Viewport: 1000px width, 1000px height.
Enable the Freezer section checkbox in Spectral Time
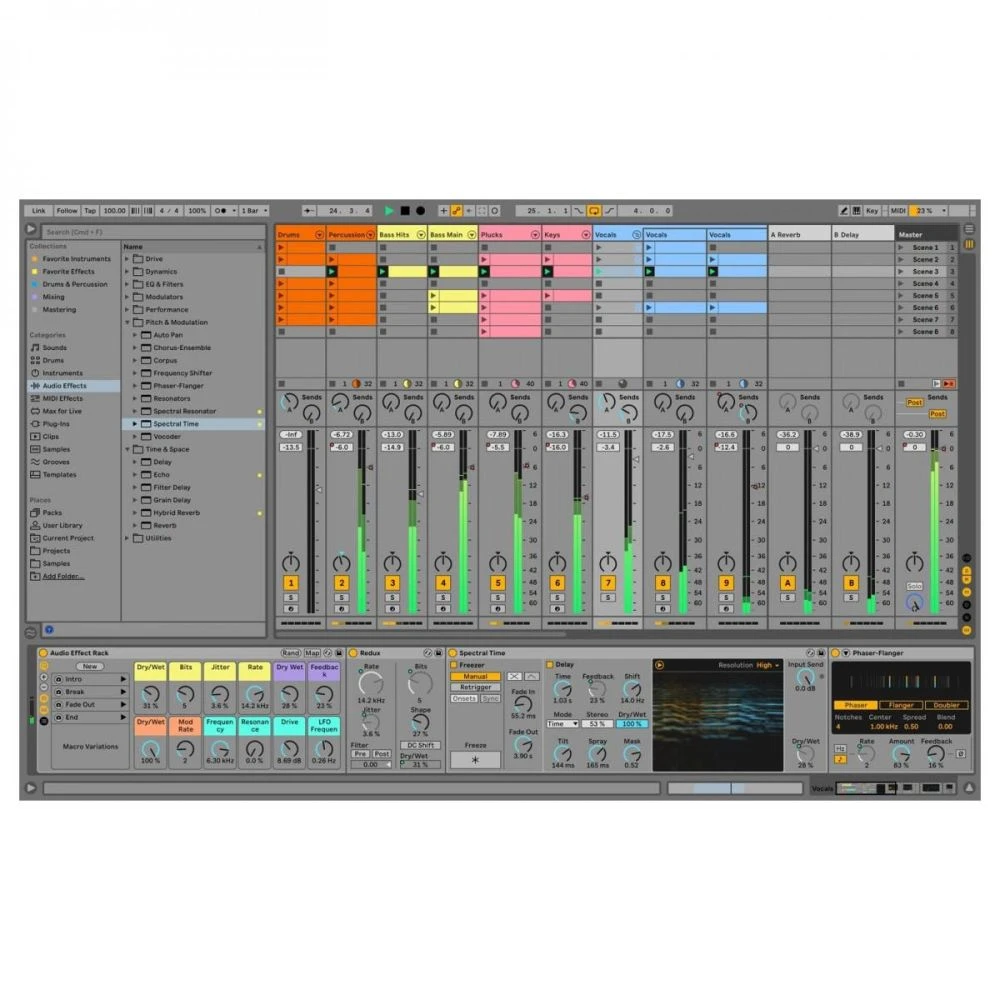pos(454,664)
